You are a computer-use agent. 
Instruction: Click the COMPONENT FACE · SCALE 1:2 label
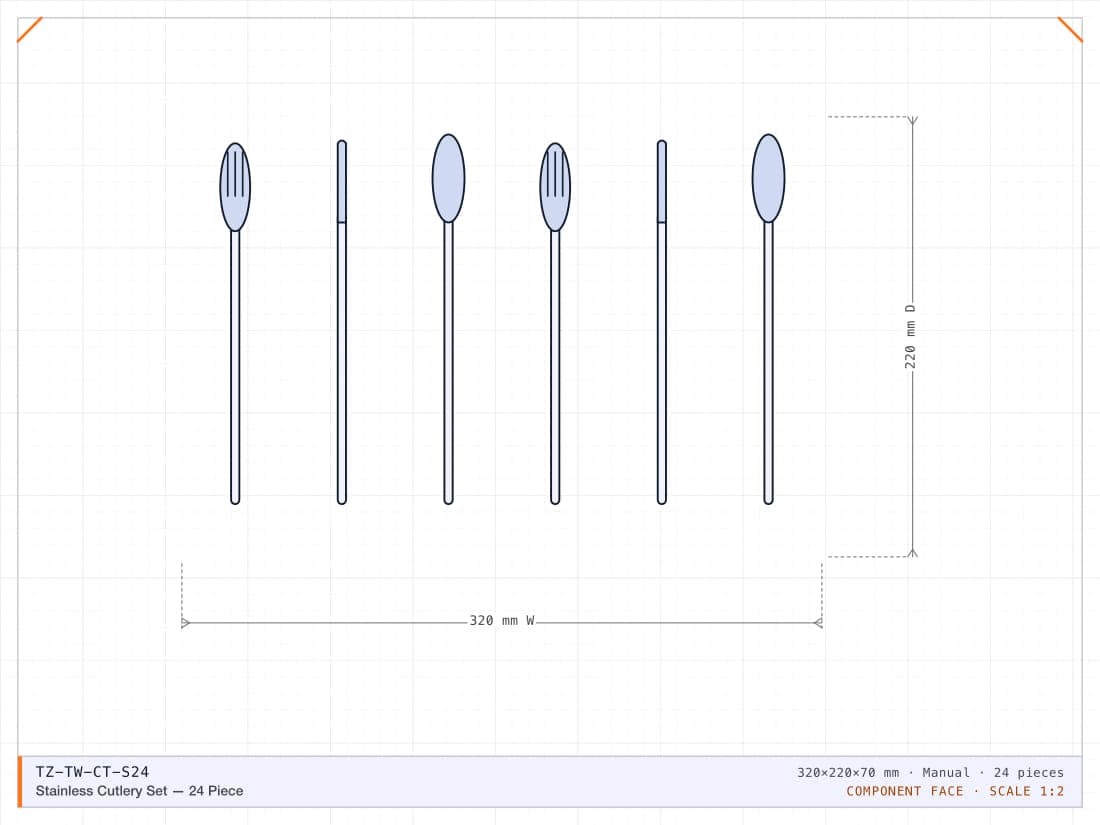[x=955, y=791]
